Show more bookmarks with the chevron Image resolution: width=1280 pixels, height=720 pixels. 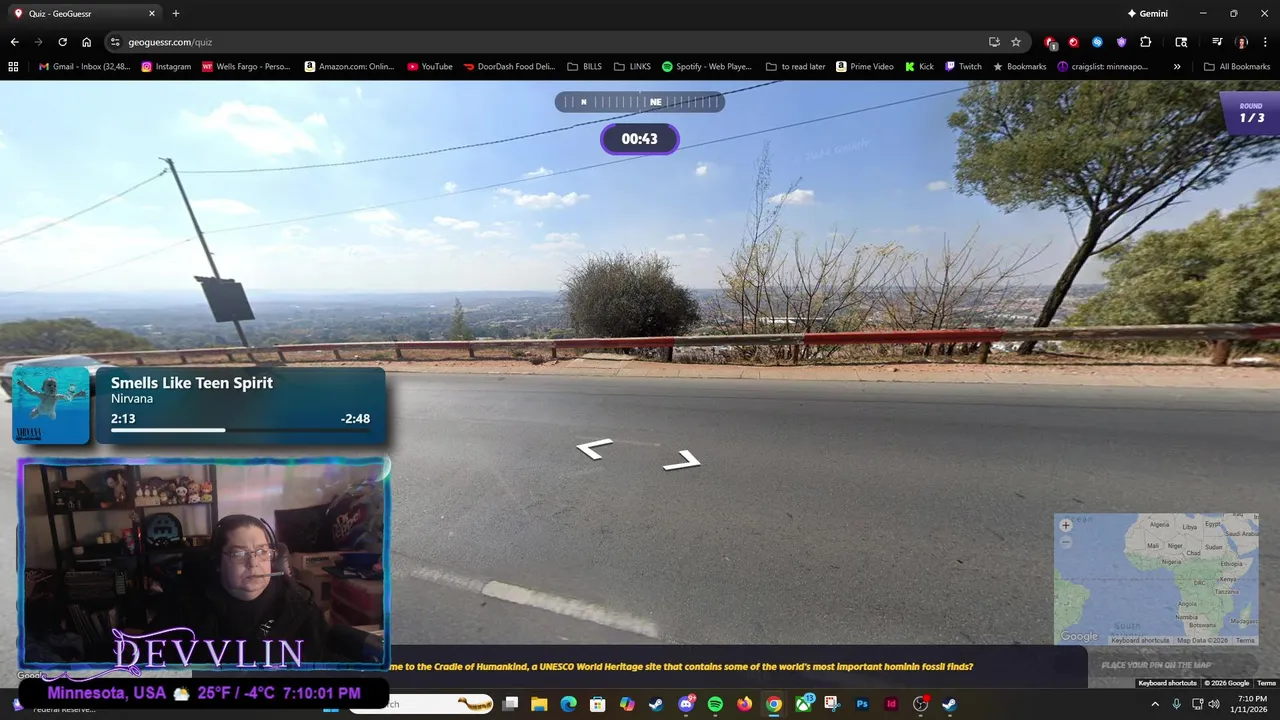1177,67
